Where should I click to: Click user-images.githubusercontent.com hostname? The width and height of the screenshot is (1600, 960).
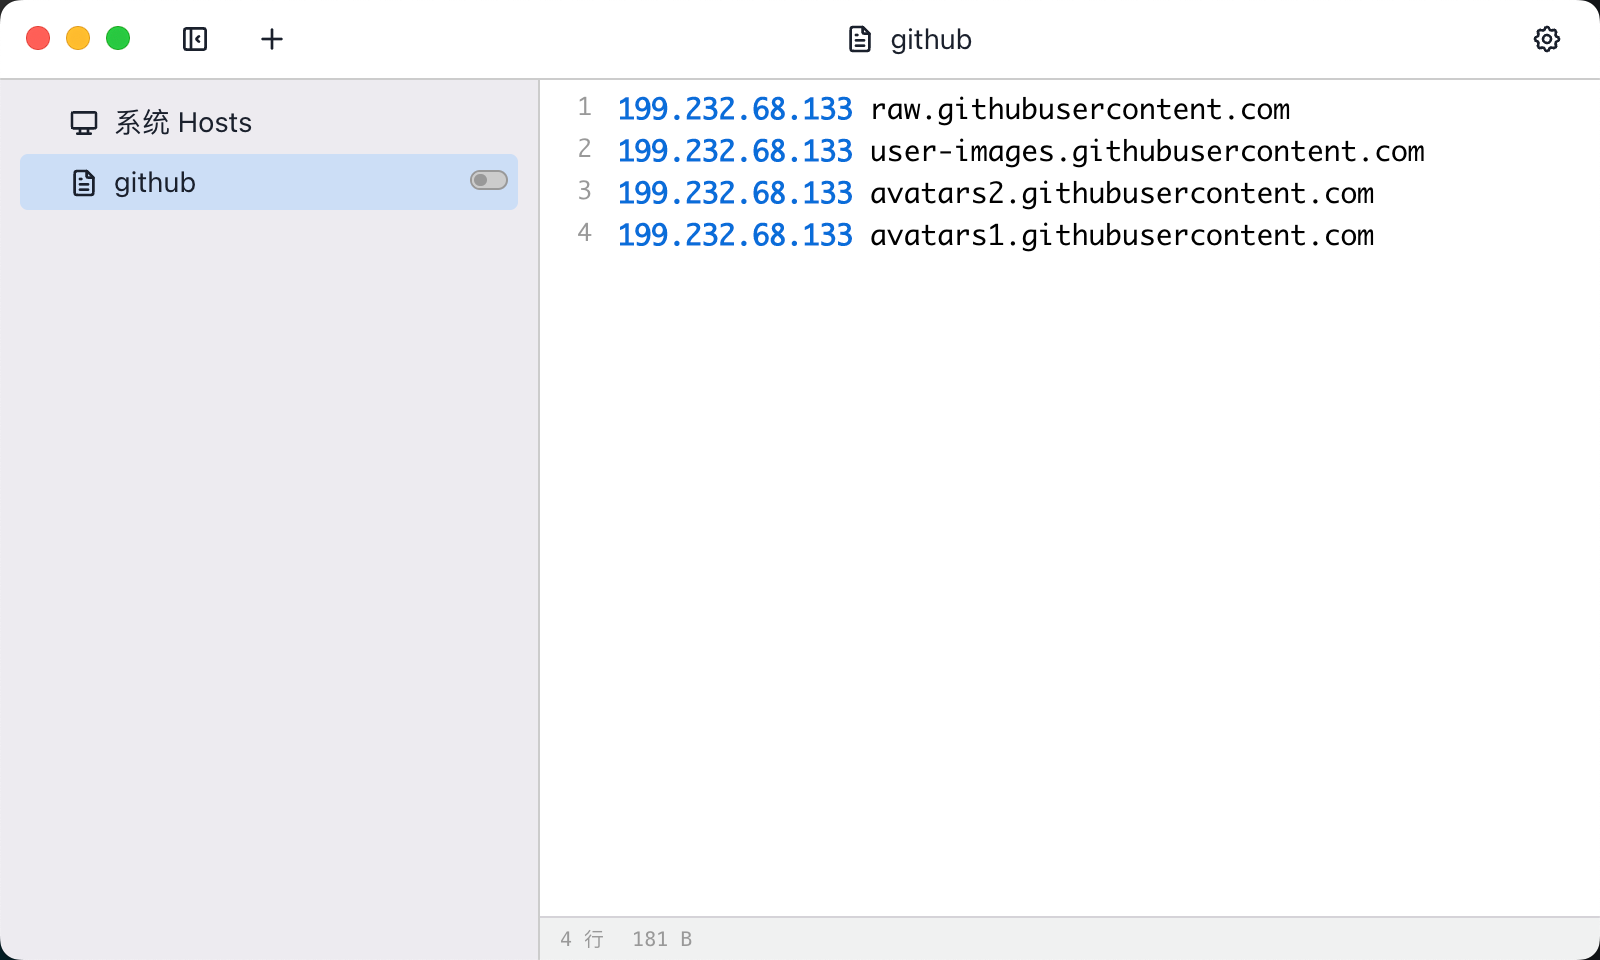pos(1147,151)
